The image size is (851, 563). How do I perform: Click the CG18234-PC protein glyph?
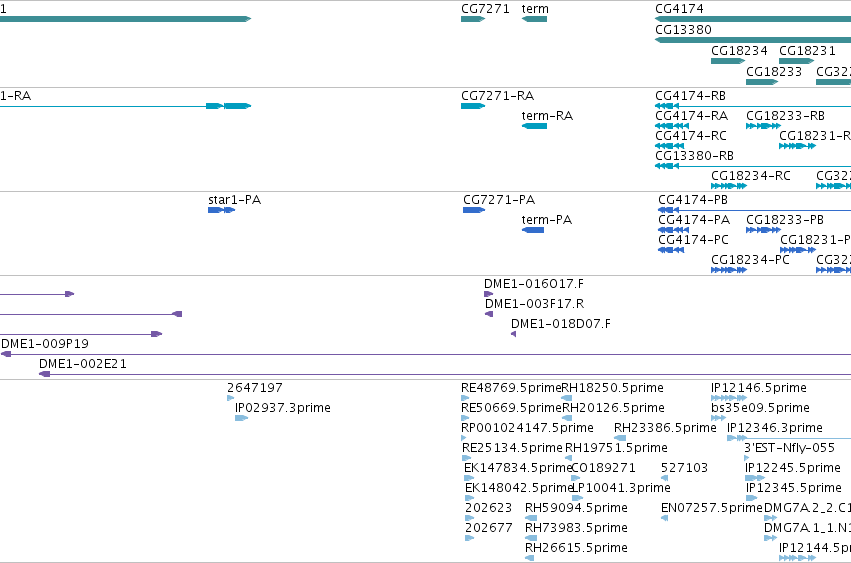(729, 270)
